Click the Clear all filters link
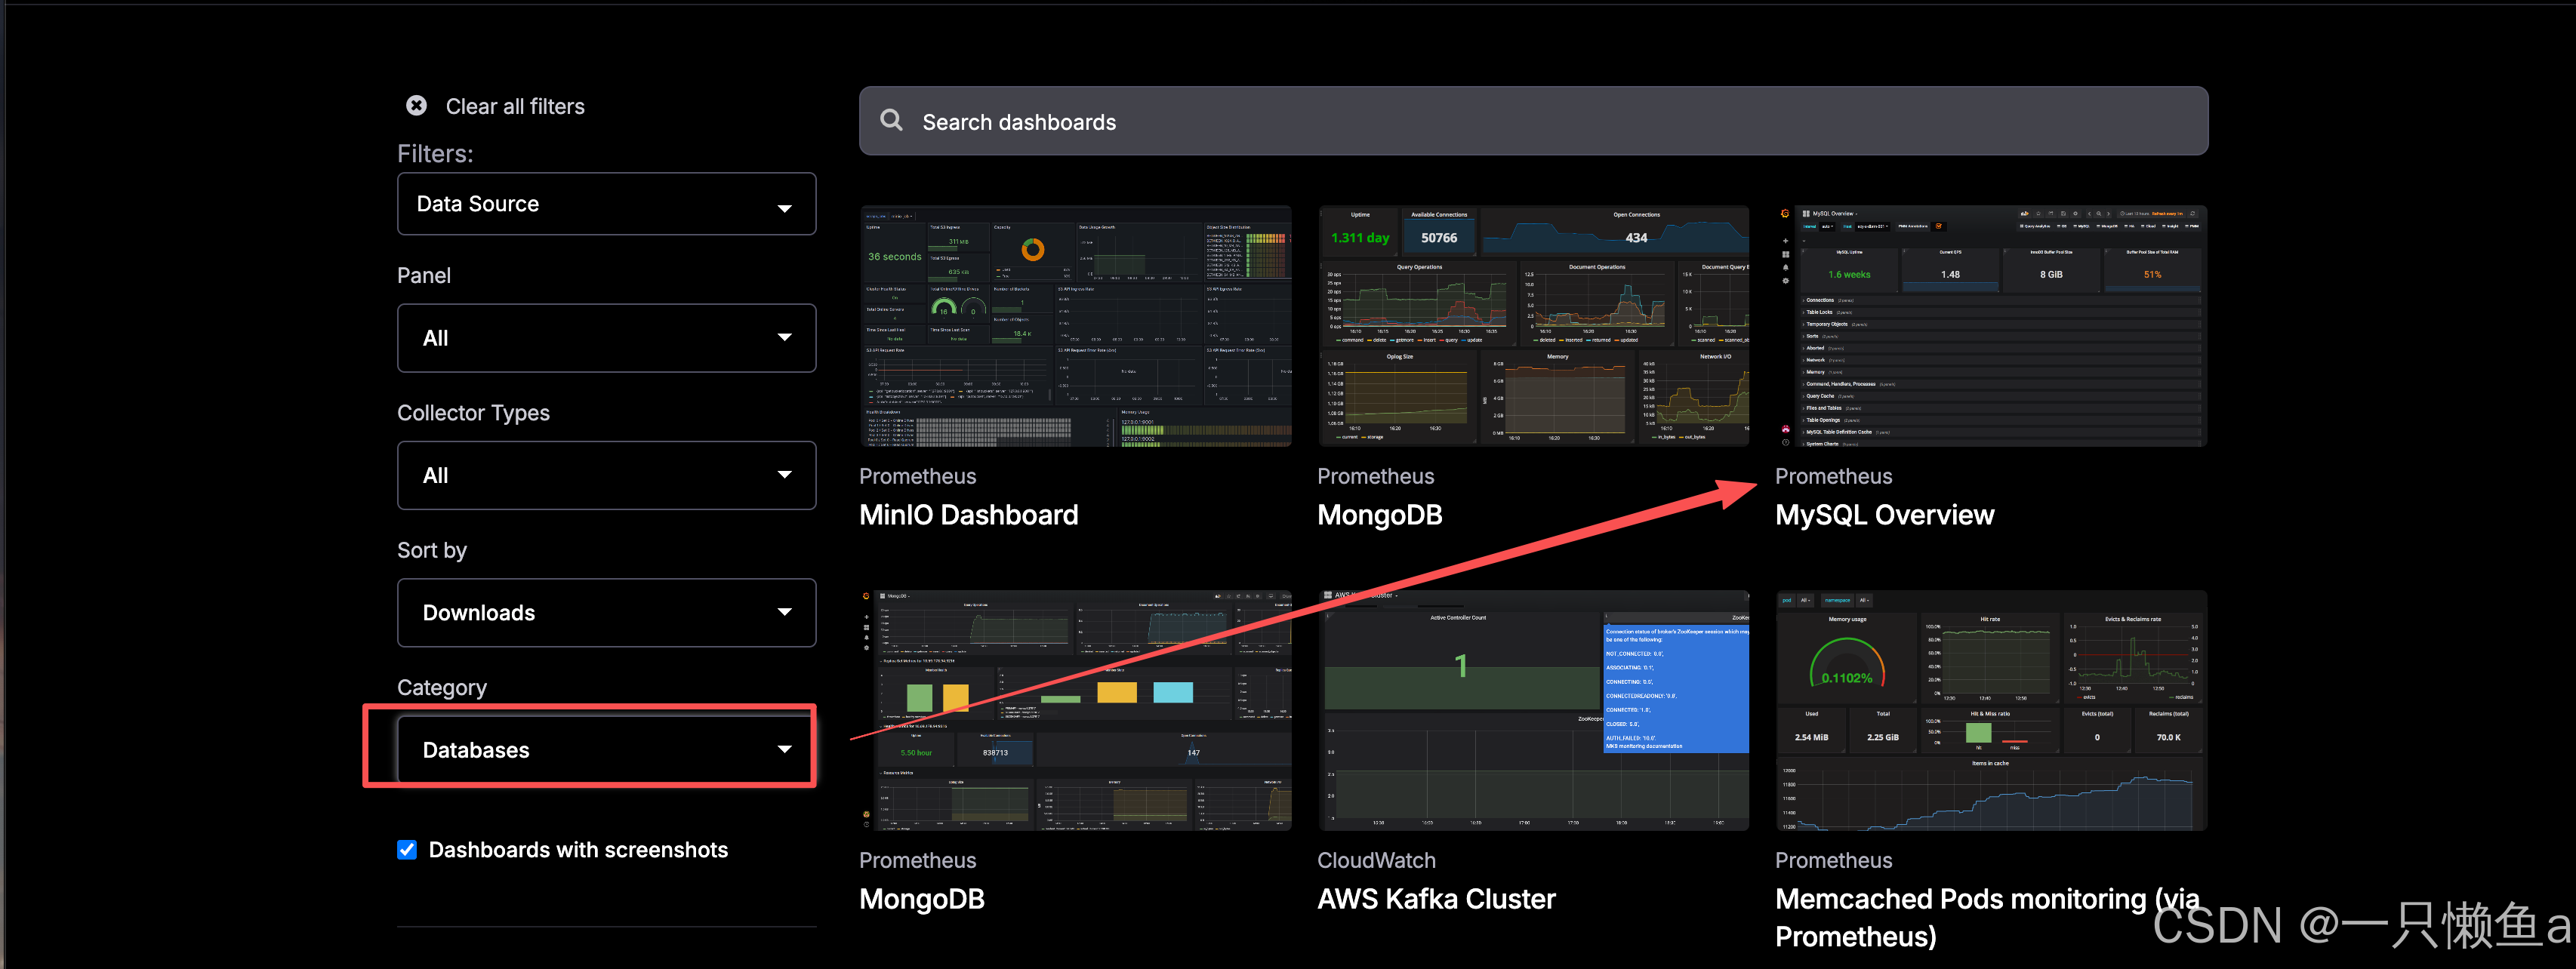This screenshot has height=969, width=2576. [514, 106]
